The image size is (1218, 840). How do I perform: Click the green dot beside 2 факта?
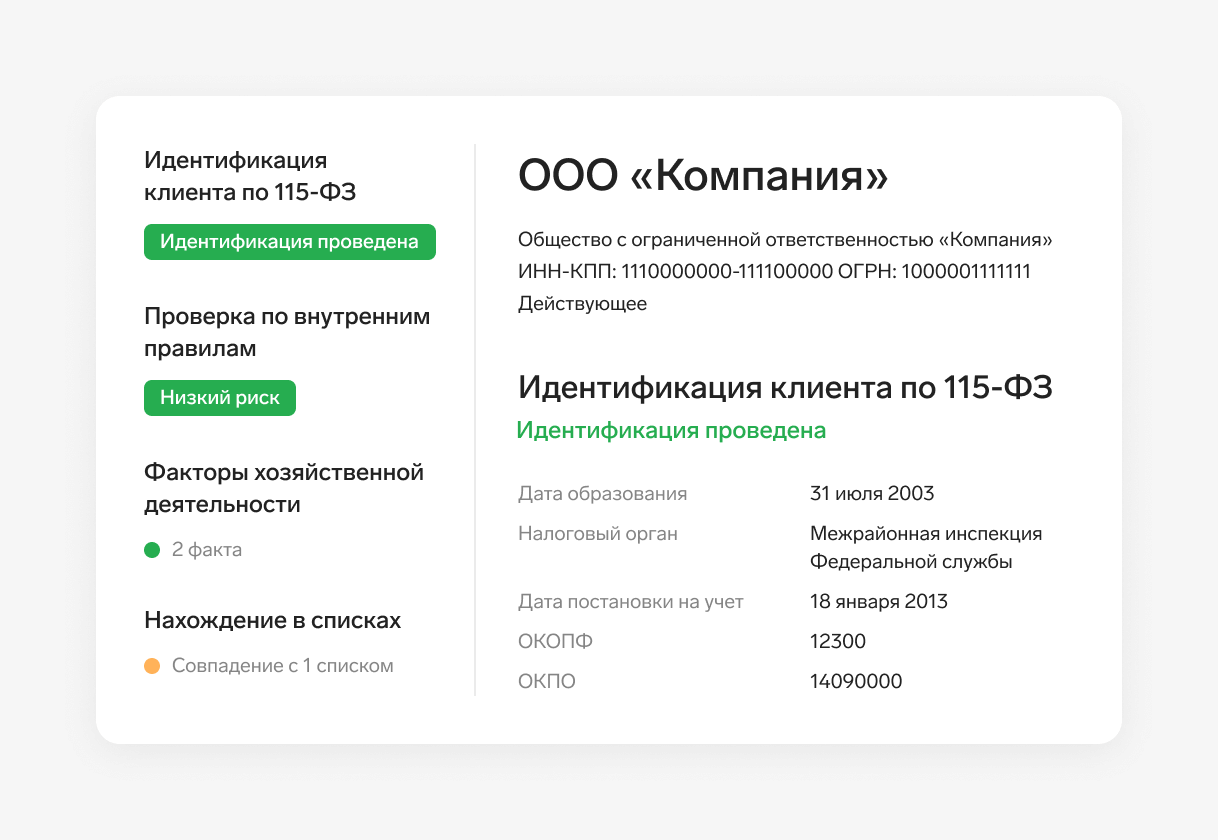[x=152, y=550]
